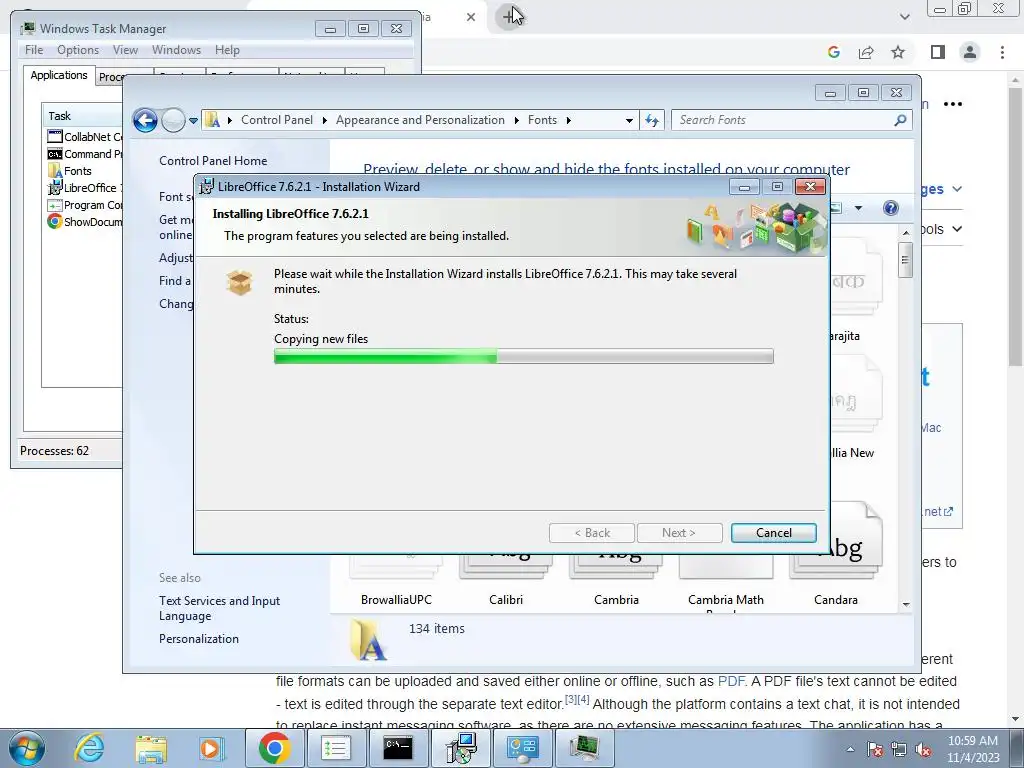The height and width of the screenshot is (768, 1024).
Task: Switch to Chrome in taskbar
Action: [274, 748]
